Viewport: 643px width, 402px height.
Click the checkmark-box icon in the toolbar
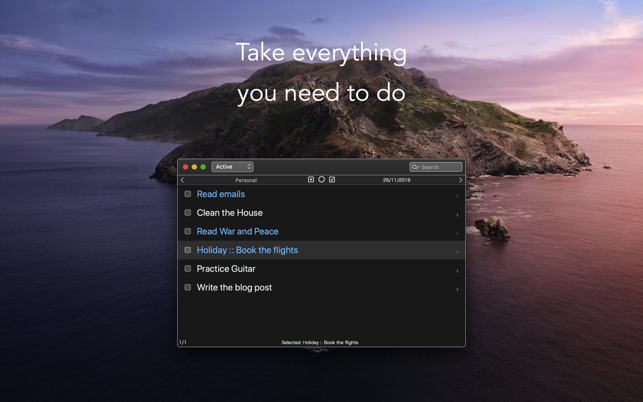pos(332,180)
